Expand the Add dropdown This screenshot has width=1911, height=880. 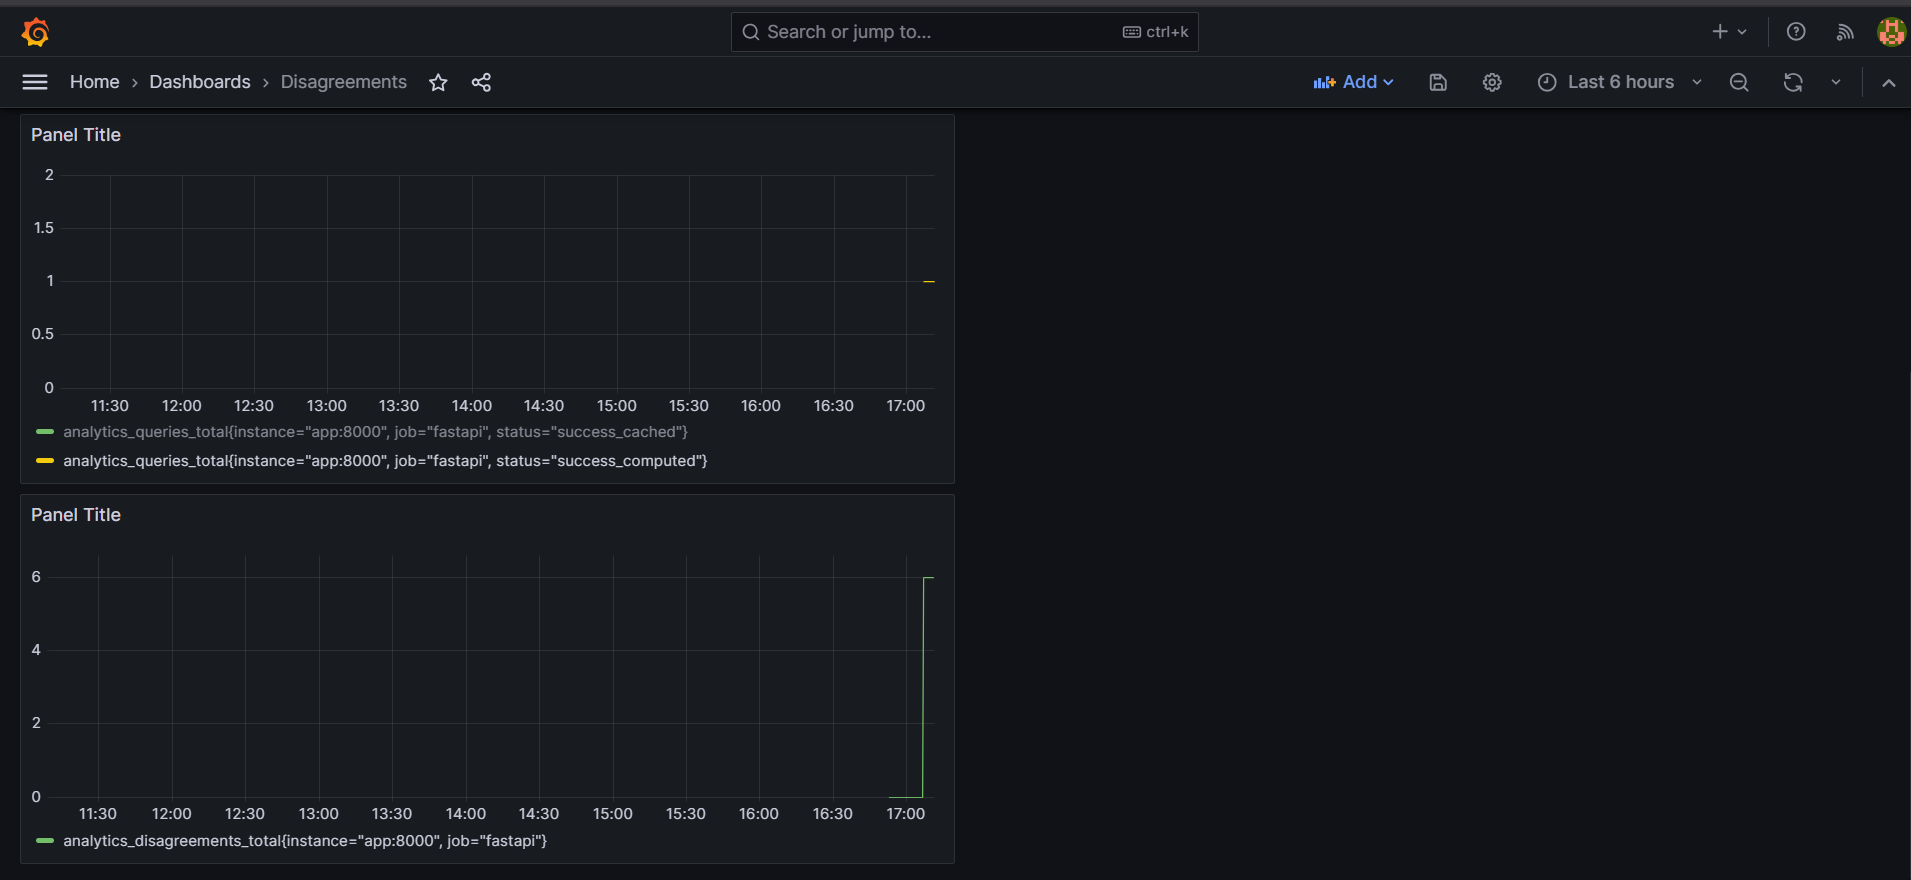tap(1353, 82)
